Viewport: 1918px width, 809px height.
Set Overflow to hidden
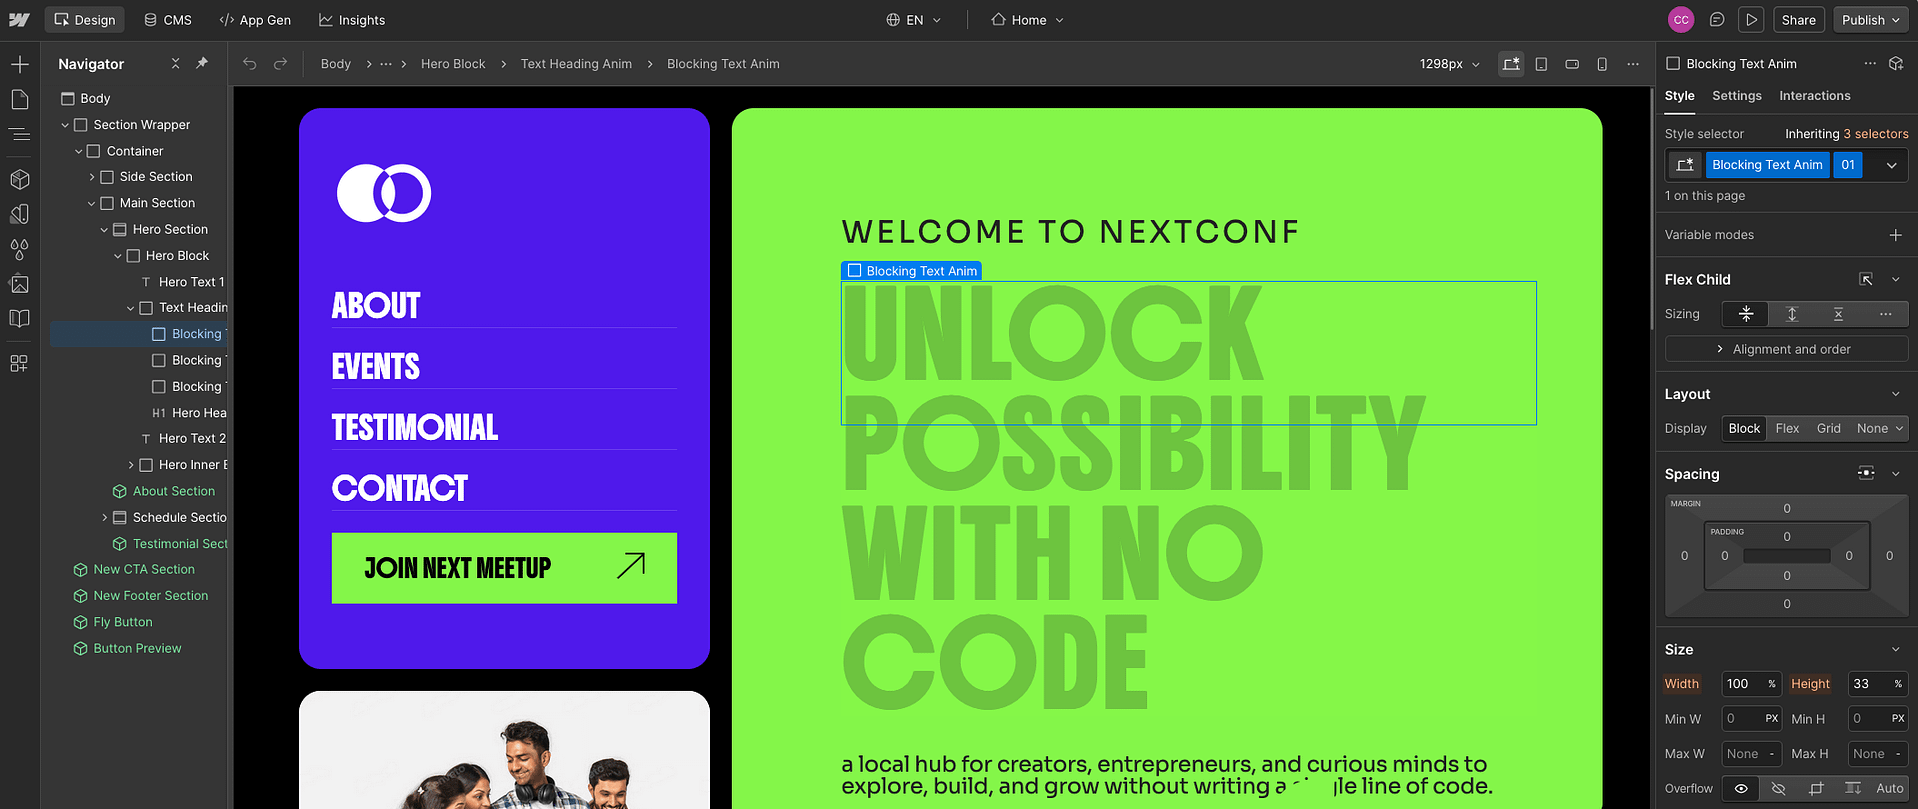click(1778, 789)
